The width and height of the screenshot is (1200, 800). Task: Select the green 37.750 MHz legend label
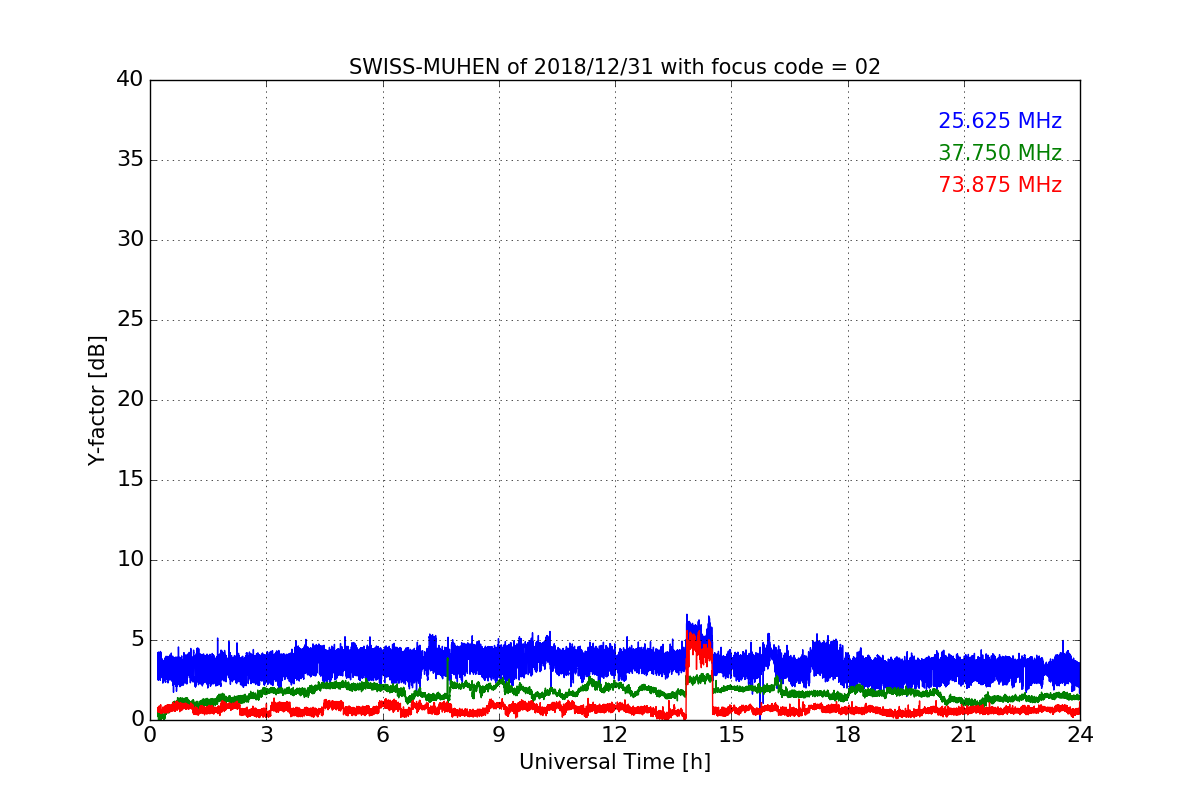[1000, 153]
